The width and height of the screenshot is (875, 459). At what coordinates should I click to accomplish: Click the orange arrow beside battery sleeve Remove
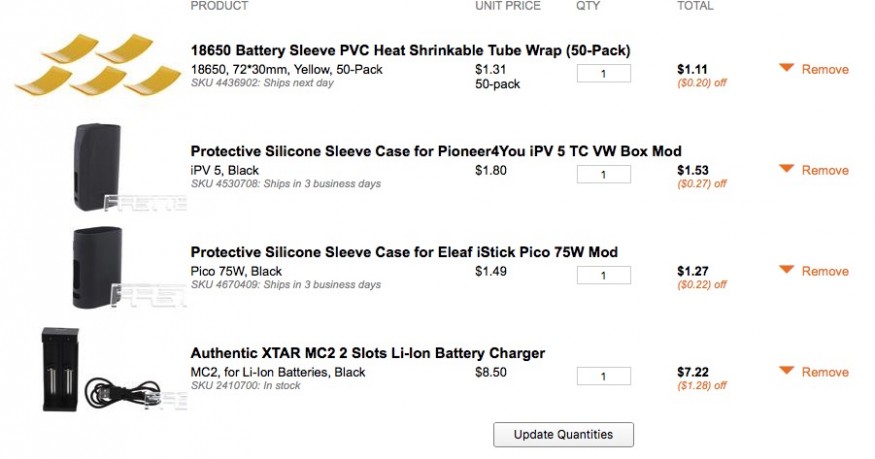pos(786,68)
